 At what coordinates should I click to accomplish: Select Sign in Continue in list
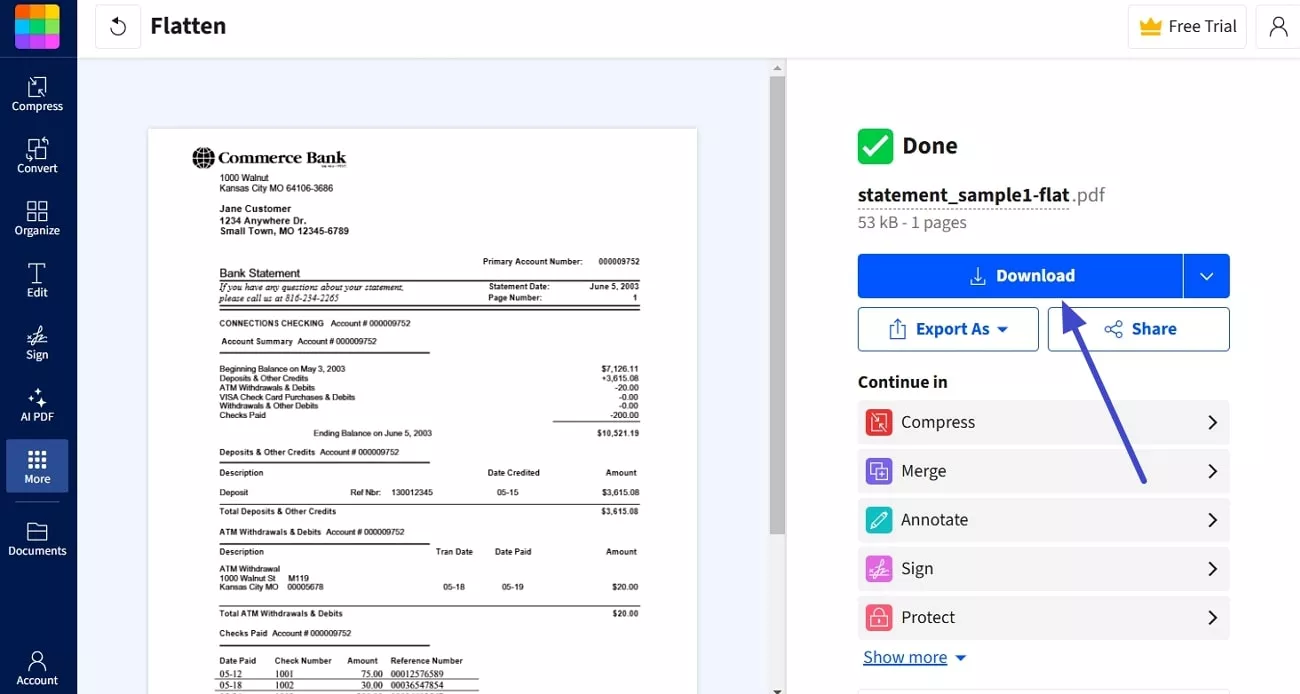[1043, 569]
